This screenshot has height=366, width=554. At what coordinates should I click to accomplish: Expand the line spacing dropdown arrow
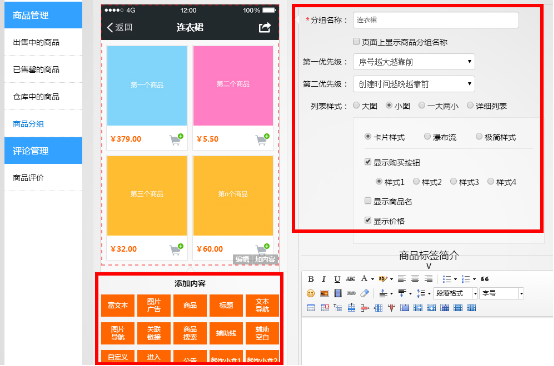coord(429,294)
